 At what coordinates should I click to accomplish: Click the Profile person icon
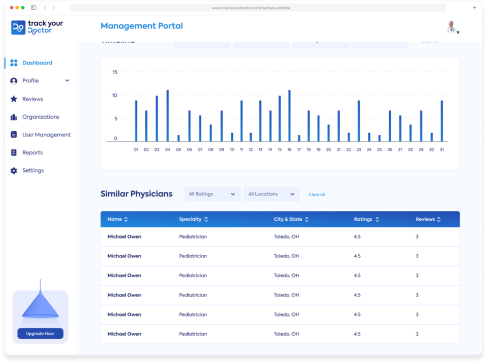[14, 81]
